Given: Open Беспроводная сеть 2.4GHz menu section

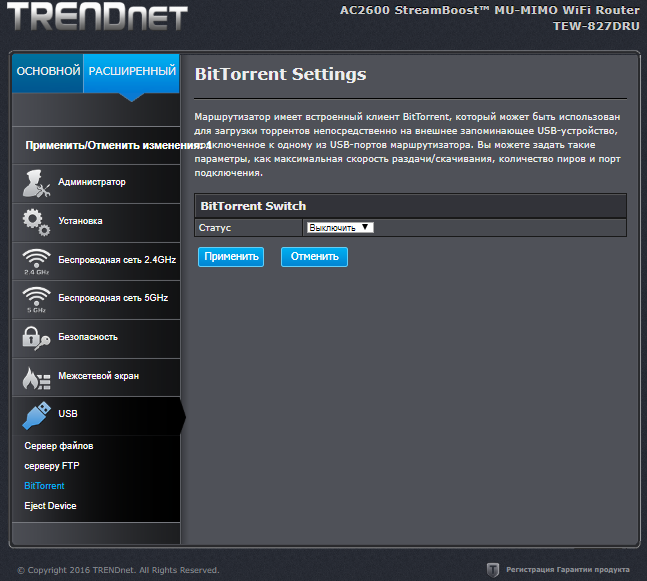Looking at the screenshot, I should coord(96,261).
